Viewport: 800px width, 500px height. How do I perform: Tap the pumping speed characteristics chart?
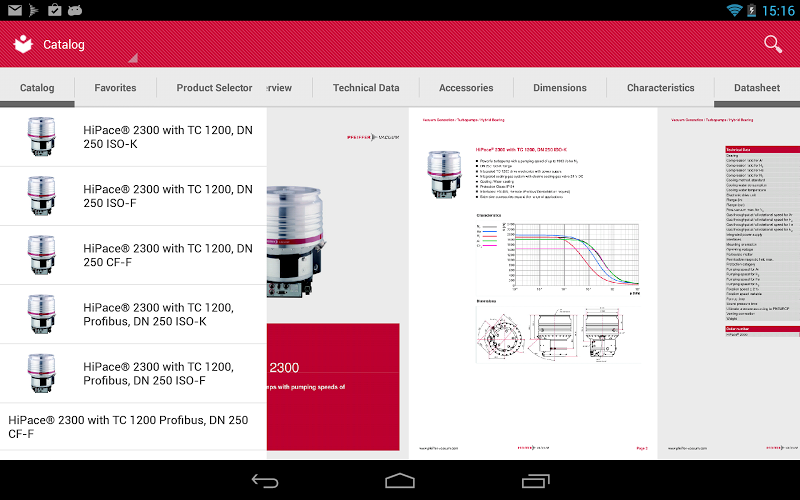(x=558, y=258)
